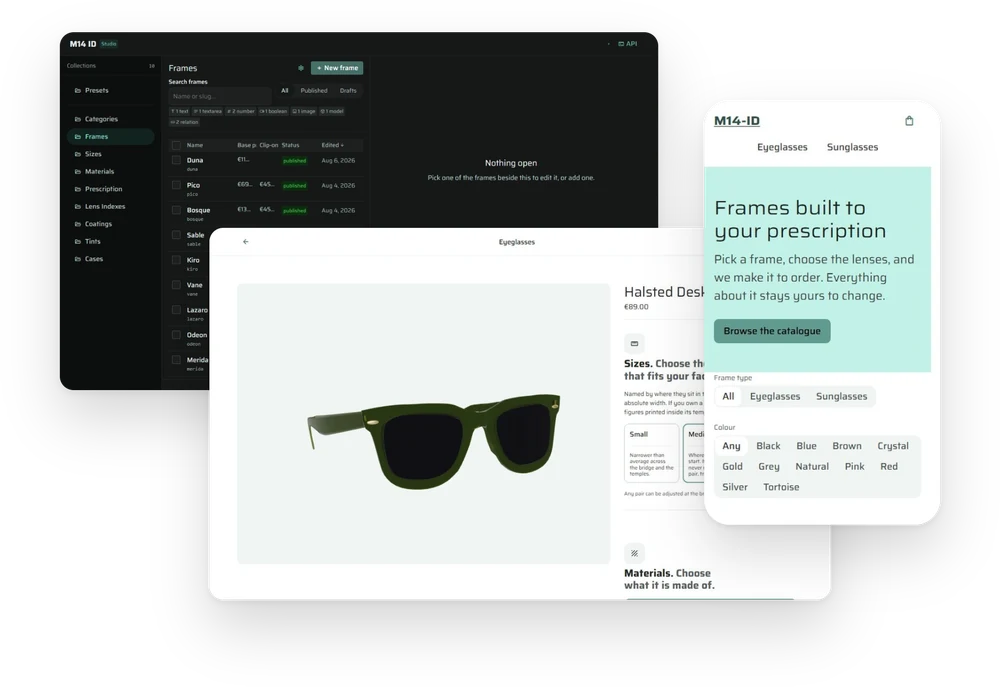Filter colour by Silver
The image size is (1000, 687).
735,487
